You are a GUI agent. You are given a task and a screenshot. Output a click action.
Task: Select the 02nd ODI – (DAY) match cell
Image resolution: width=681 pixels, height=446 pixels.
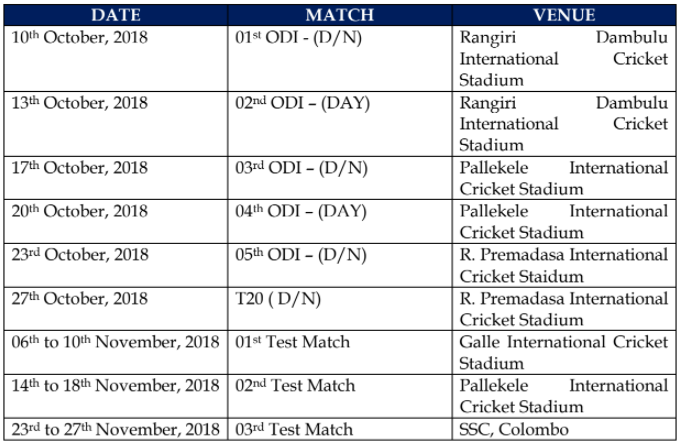[x=340, y=124]
